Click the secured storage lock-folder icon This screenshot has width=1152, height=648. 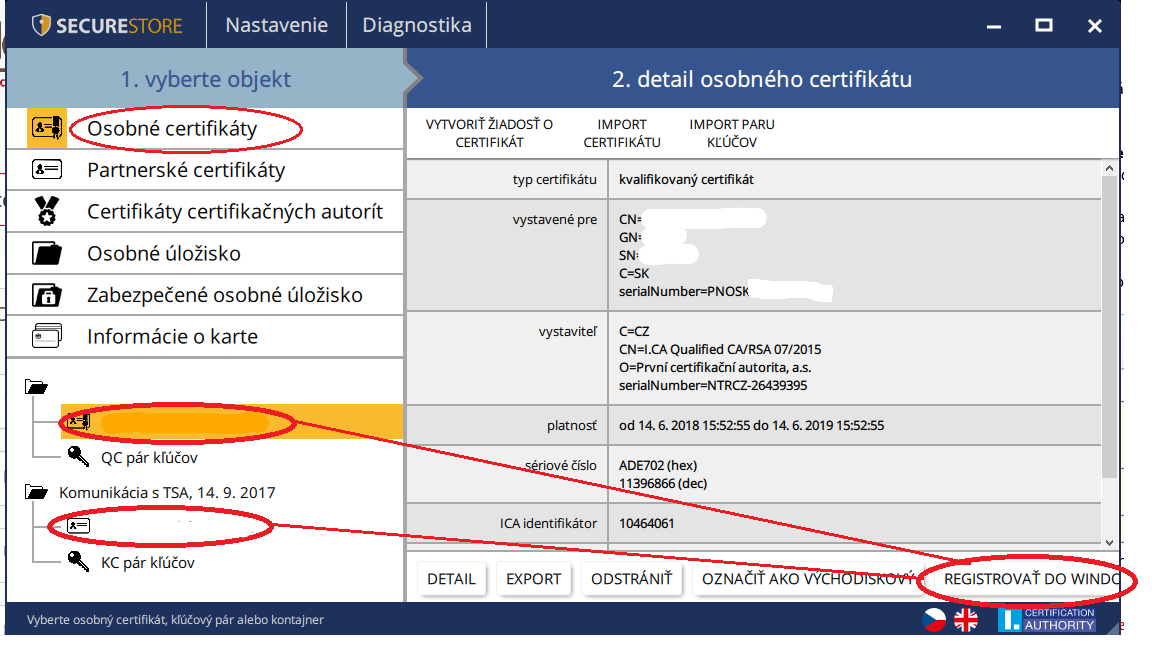pyautogui.click(x=46, y=295)
